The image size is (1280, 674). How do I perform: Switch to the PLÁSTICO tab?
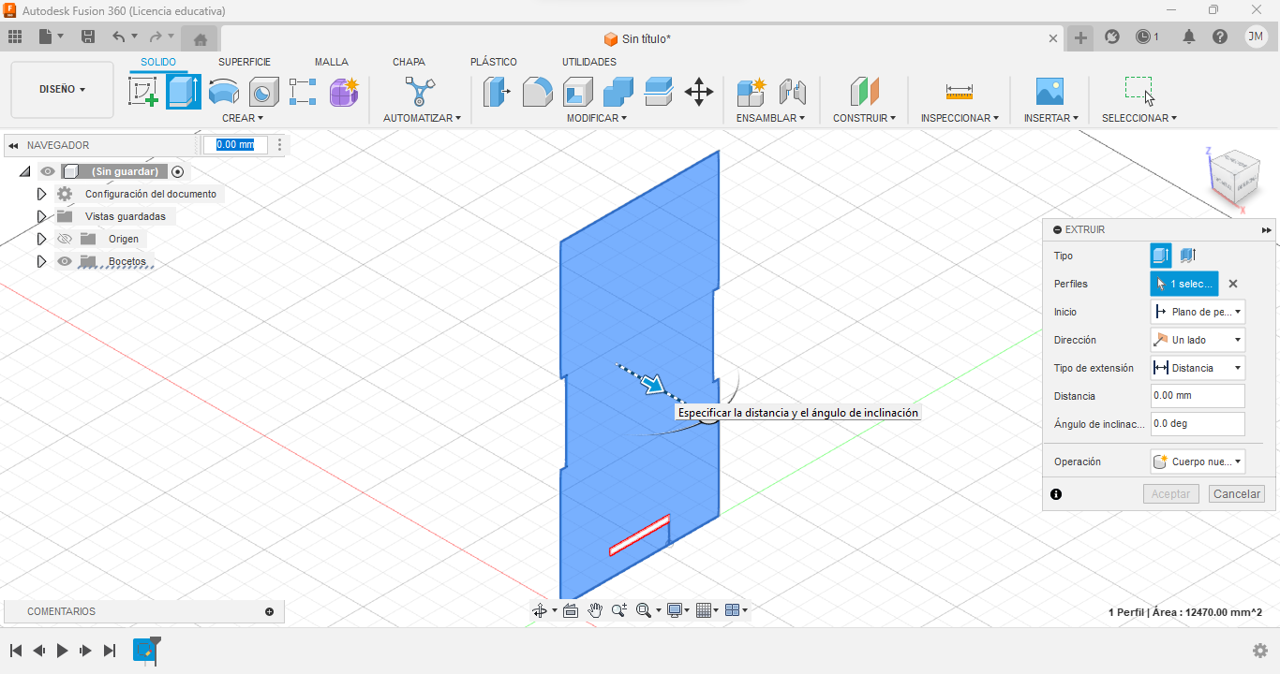point(493,62)
